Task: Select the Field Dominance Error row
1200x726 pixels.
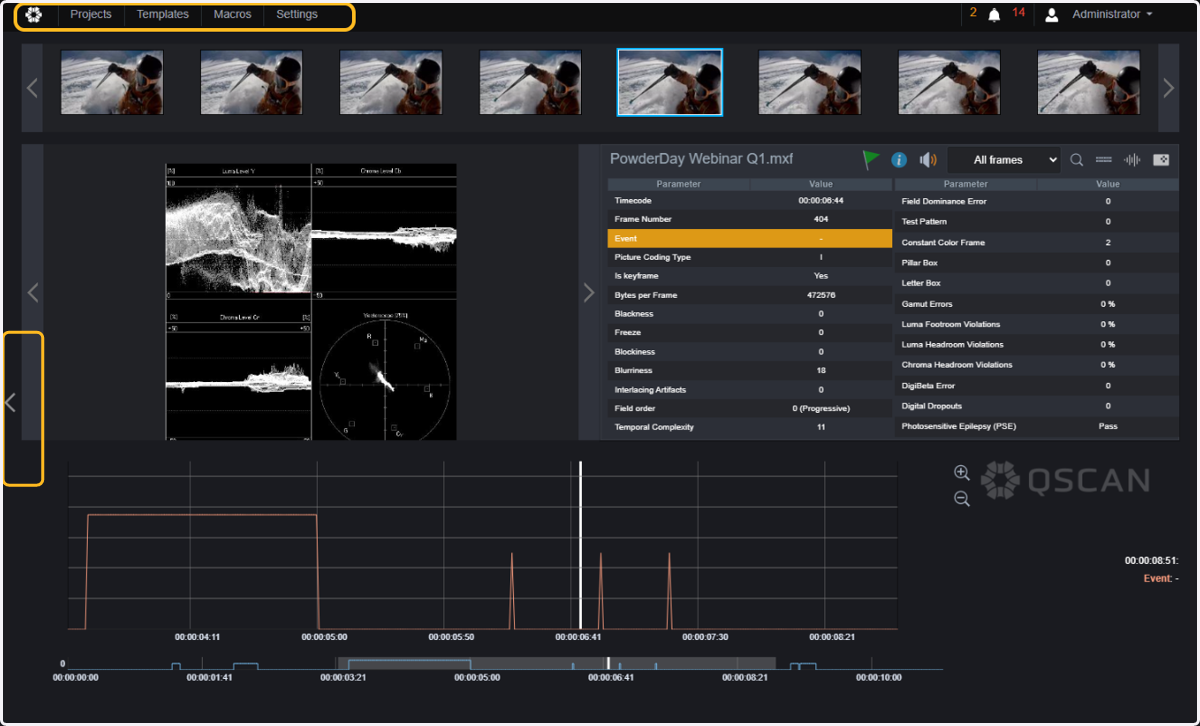Action: (x=1036, y=201)
